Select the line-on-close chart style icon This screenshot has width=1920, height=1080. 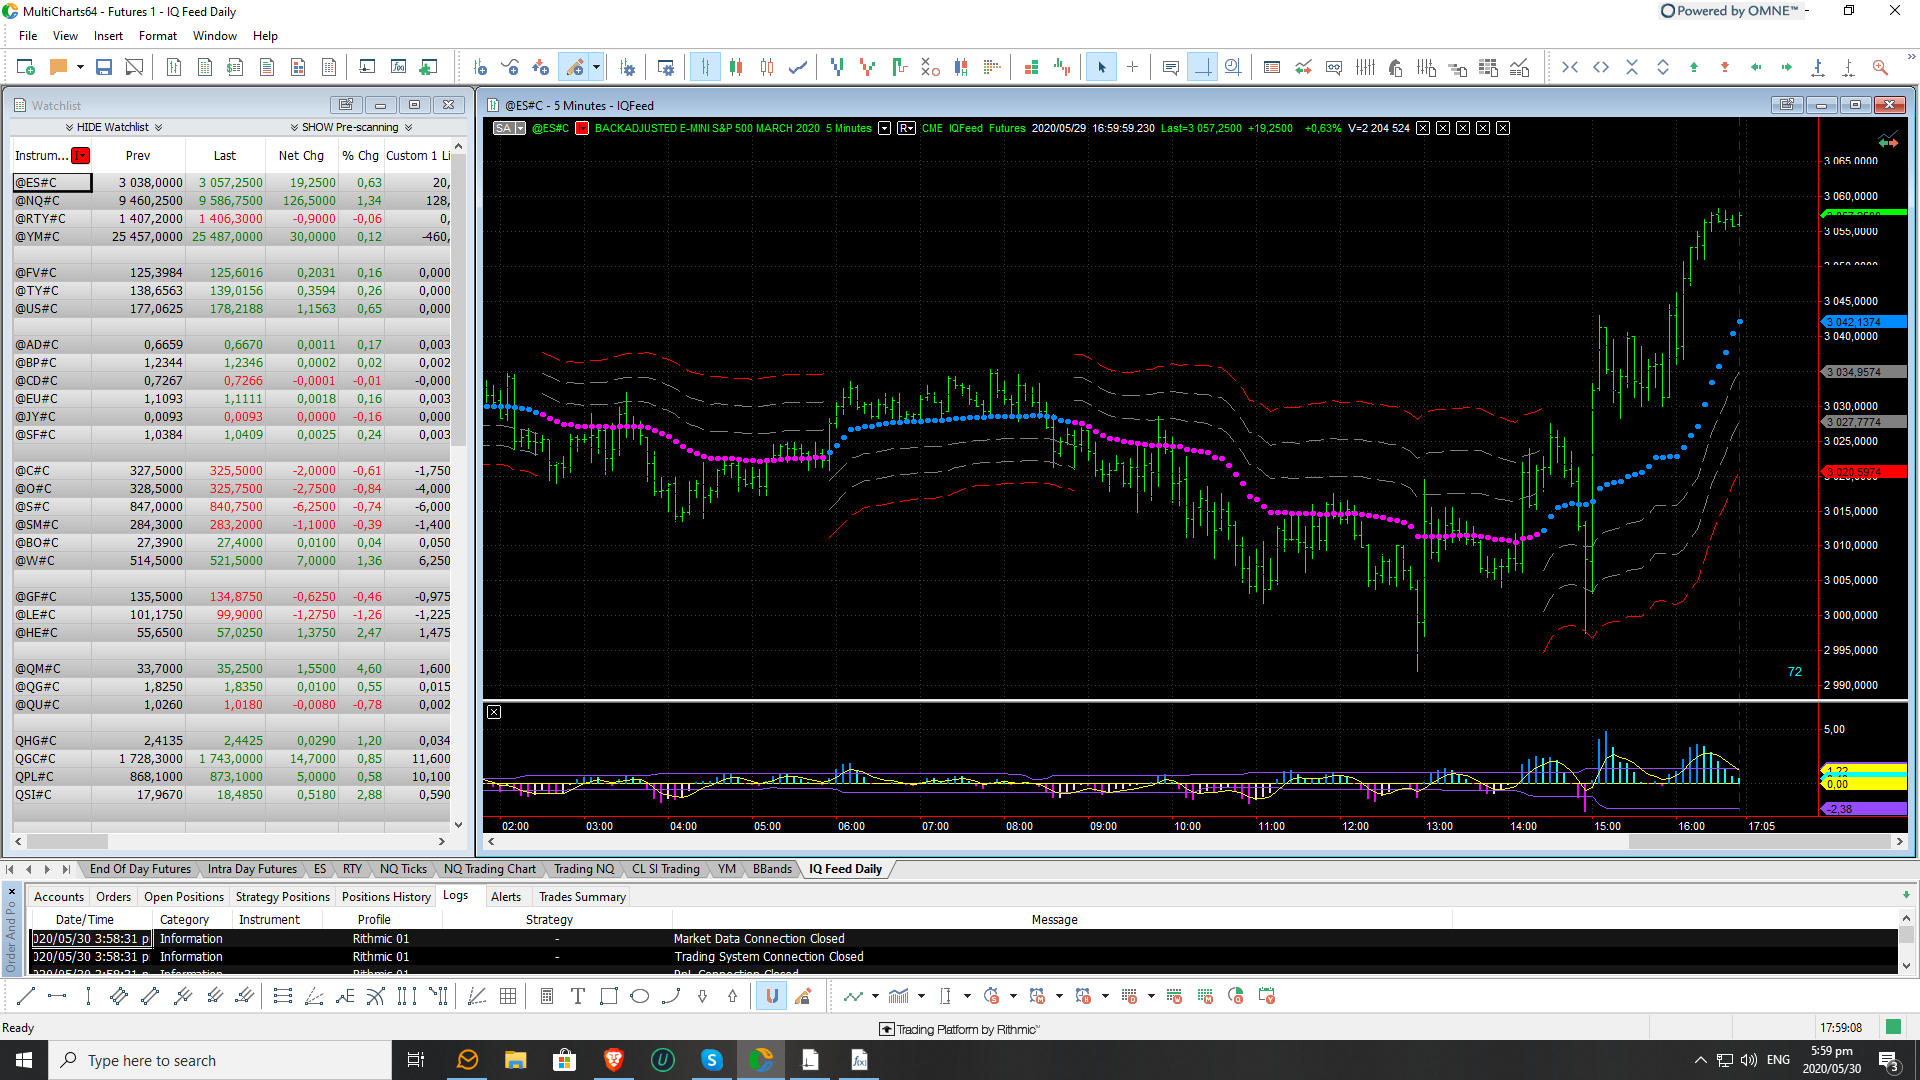click(798, 67)
